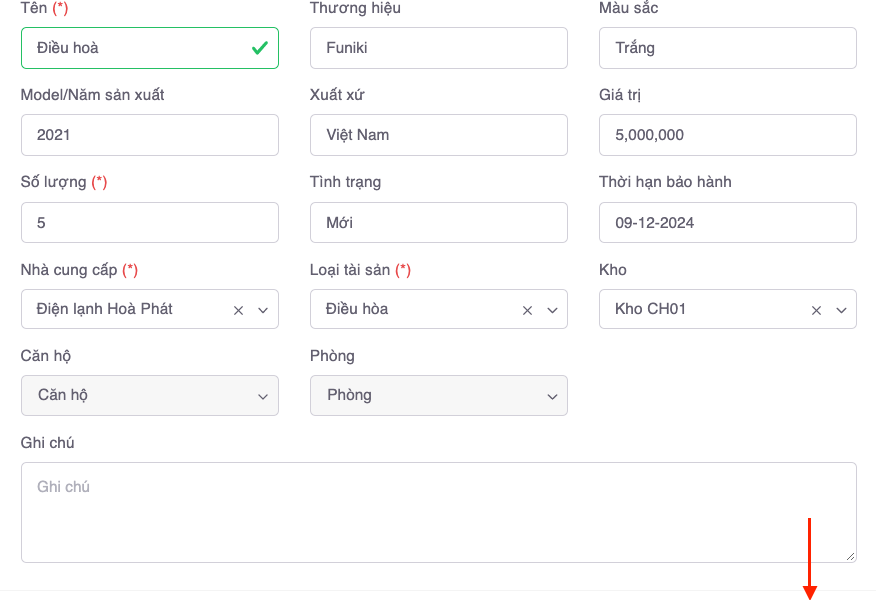Screen dimensions: 876x600
Task: Open the Thời hạn bảo hành date field
Action: click(x=727, y=223)
